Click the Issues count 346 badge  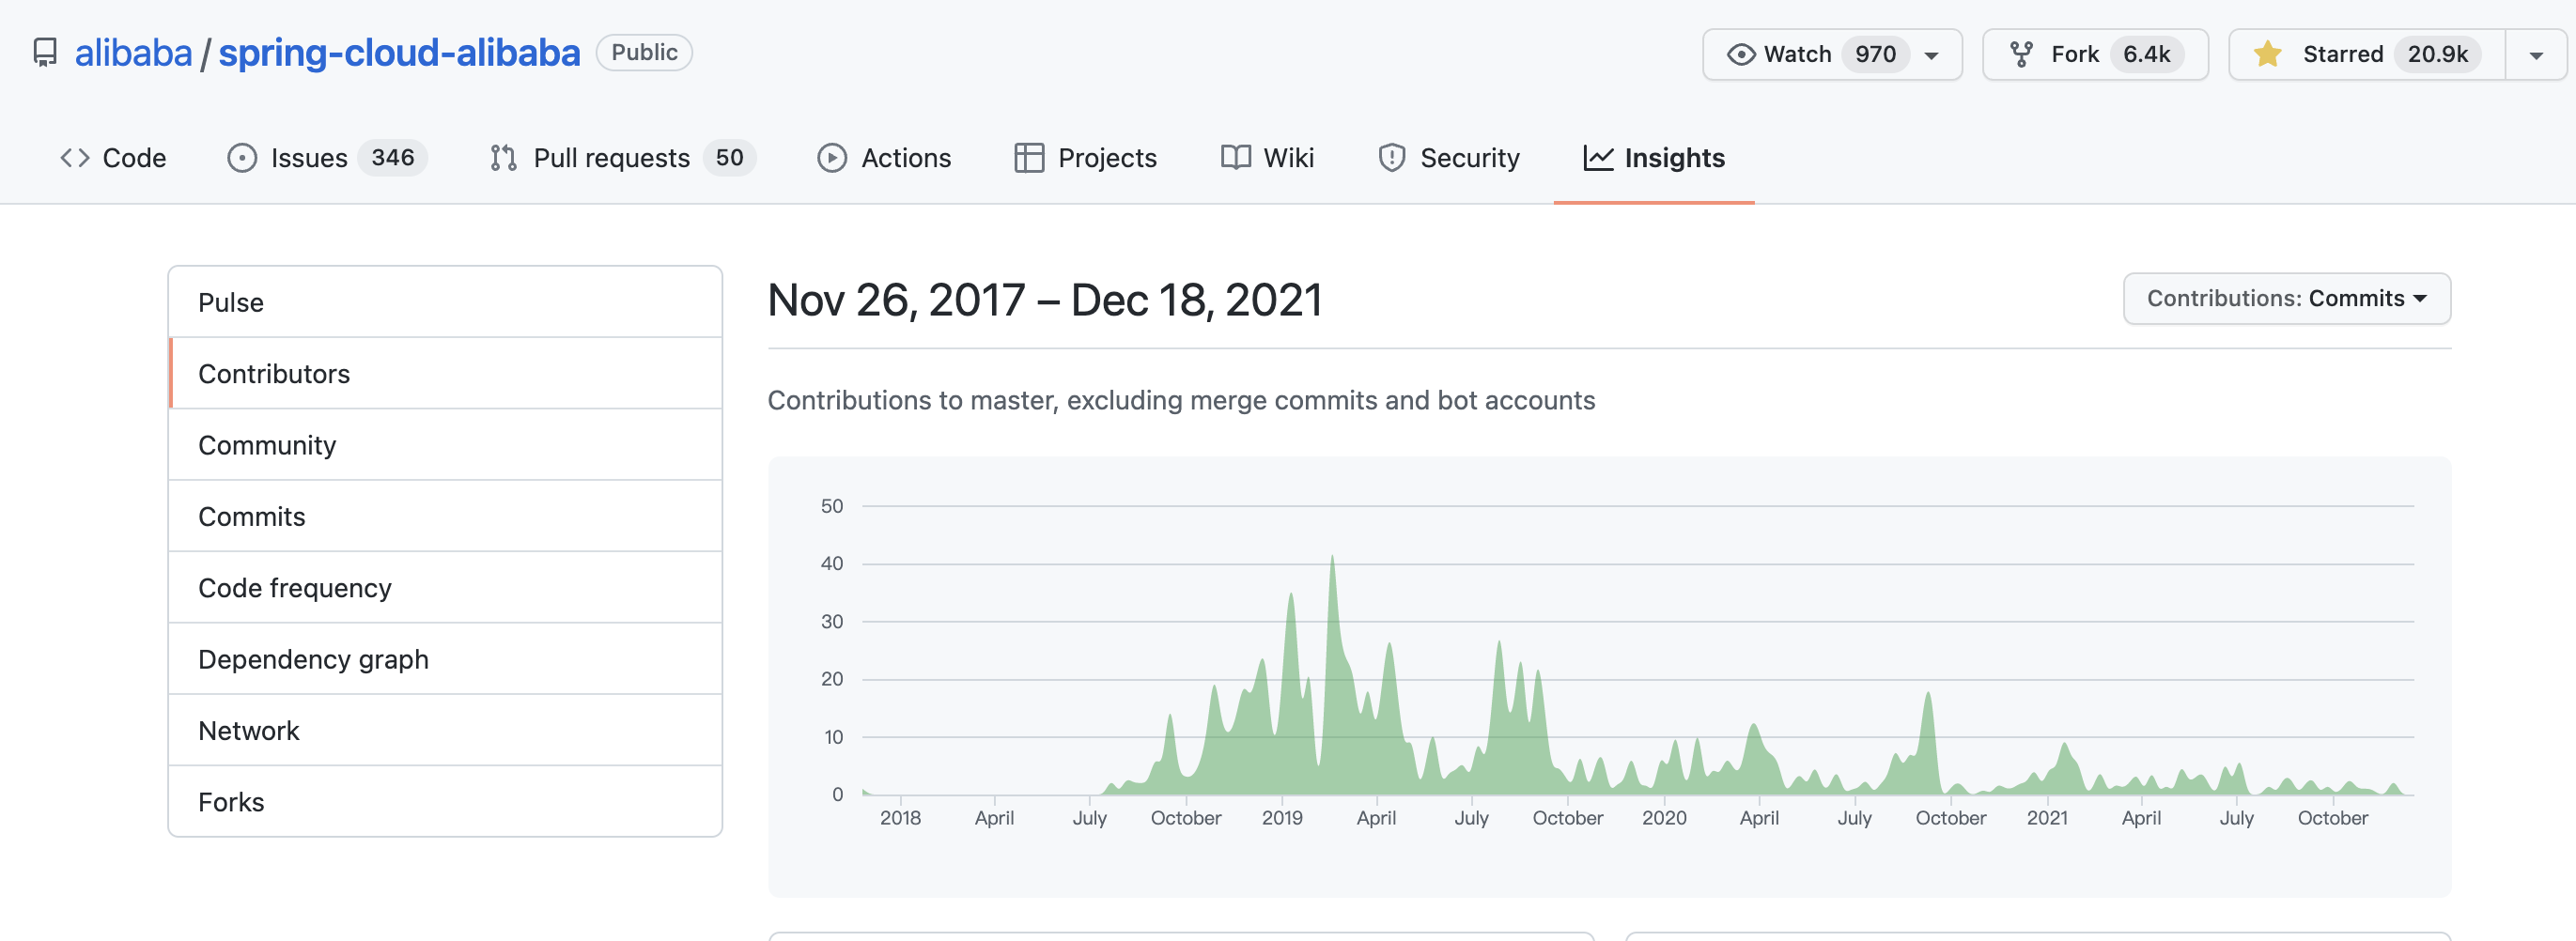(393, 158)
